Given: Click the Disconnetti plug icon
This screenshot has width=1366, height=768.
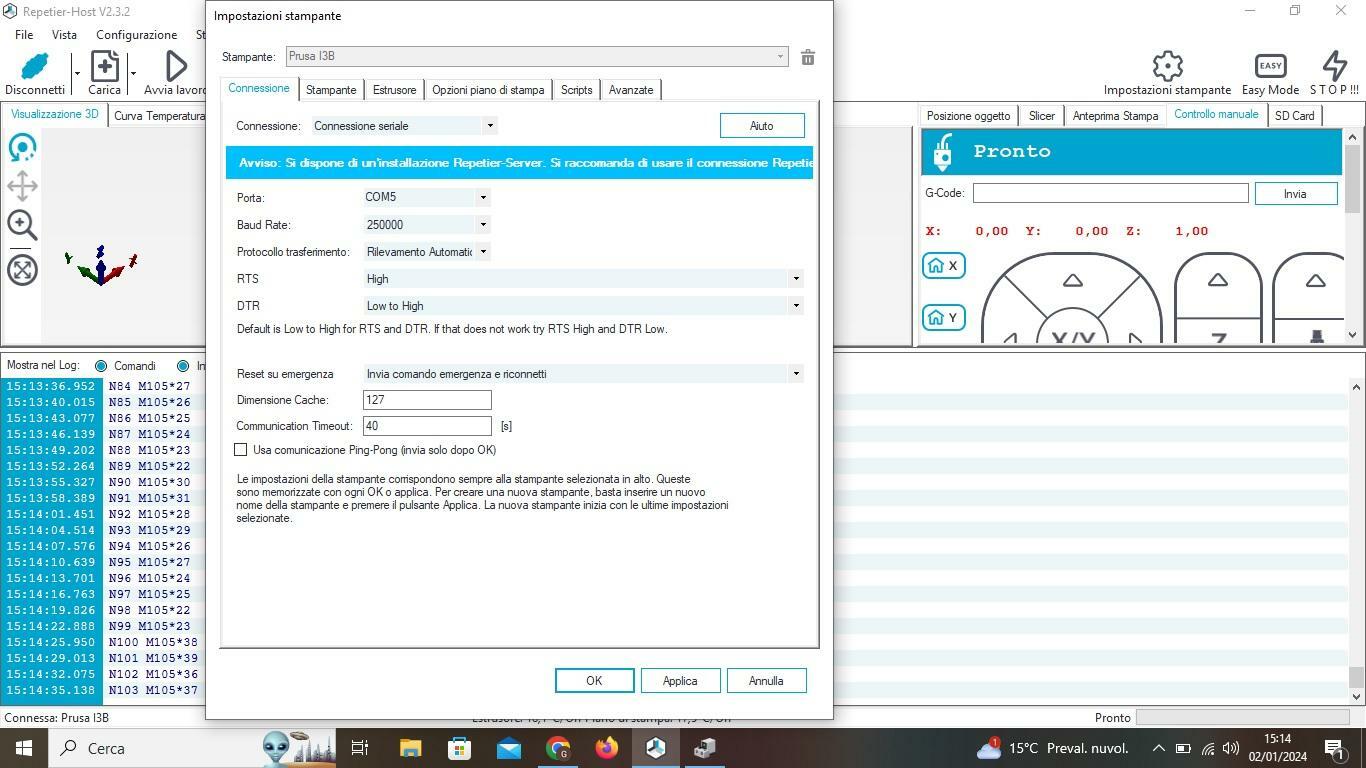Looking at the screenshot, I should [x=35, y=67].
